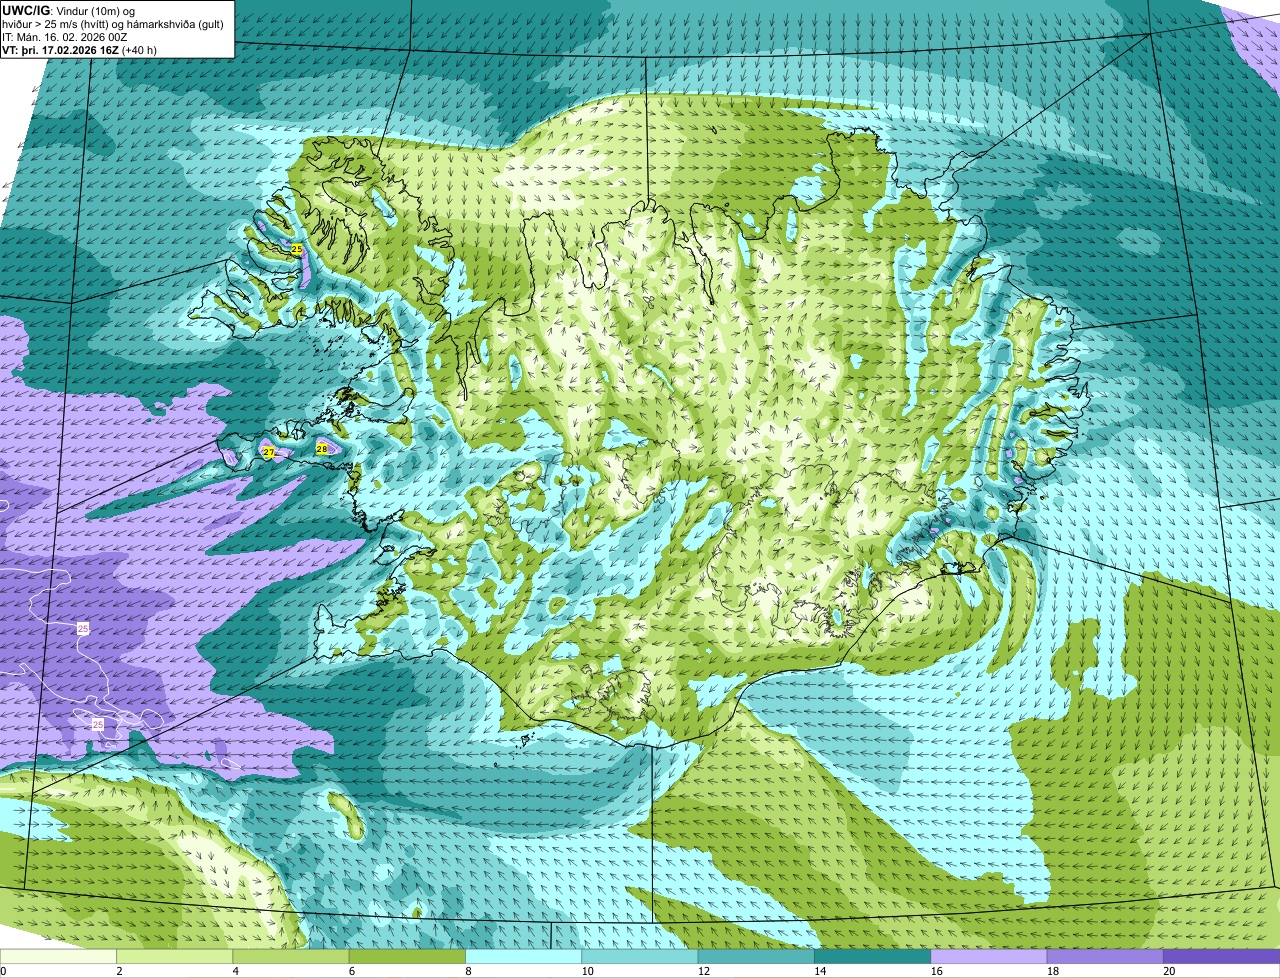Select the olive green 6–8 m/s legend segment
1280x978 pixels.
tap(406, 956)
